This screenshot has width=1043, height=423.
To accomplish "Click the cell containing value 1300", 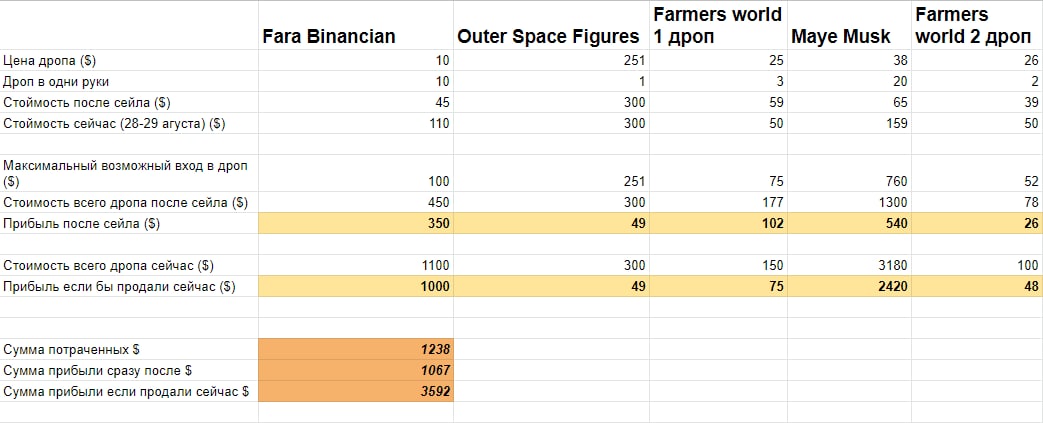I will (x=850, y=202).
